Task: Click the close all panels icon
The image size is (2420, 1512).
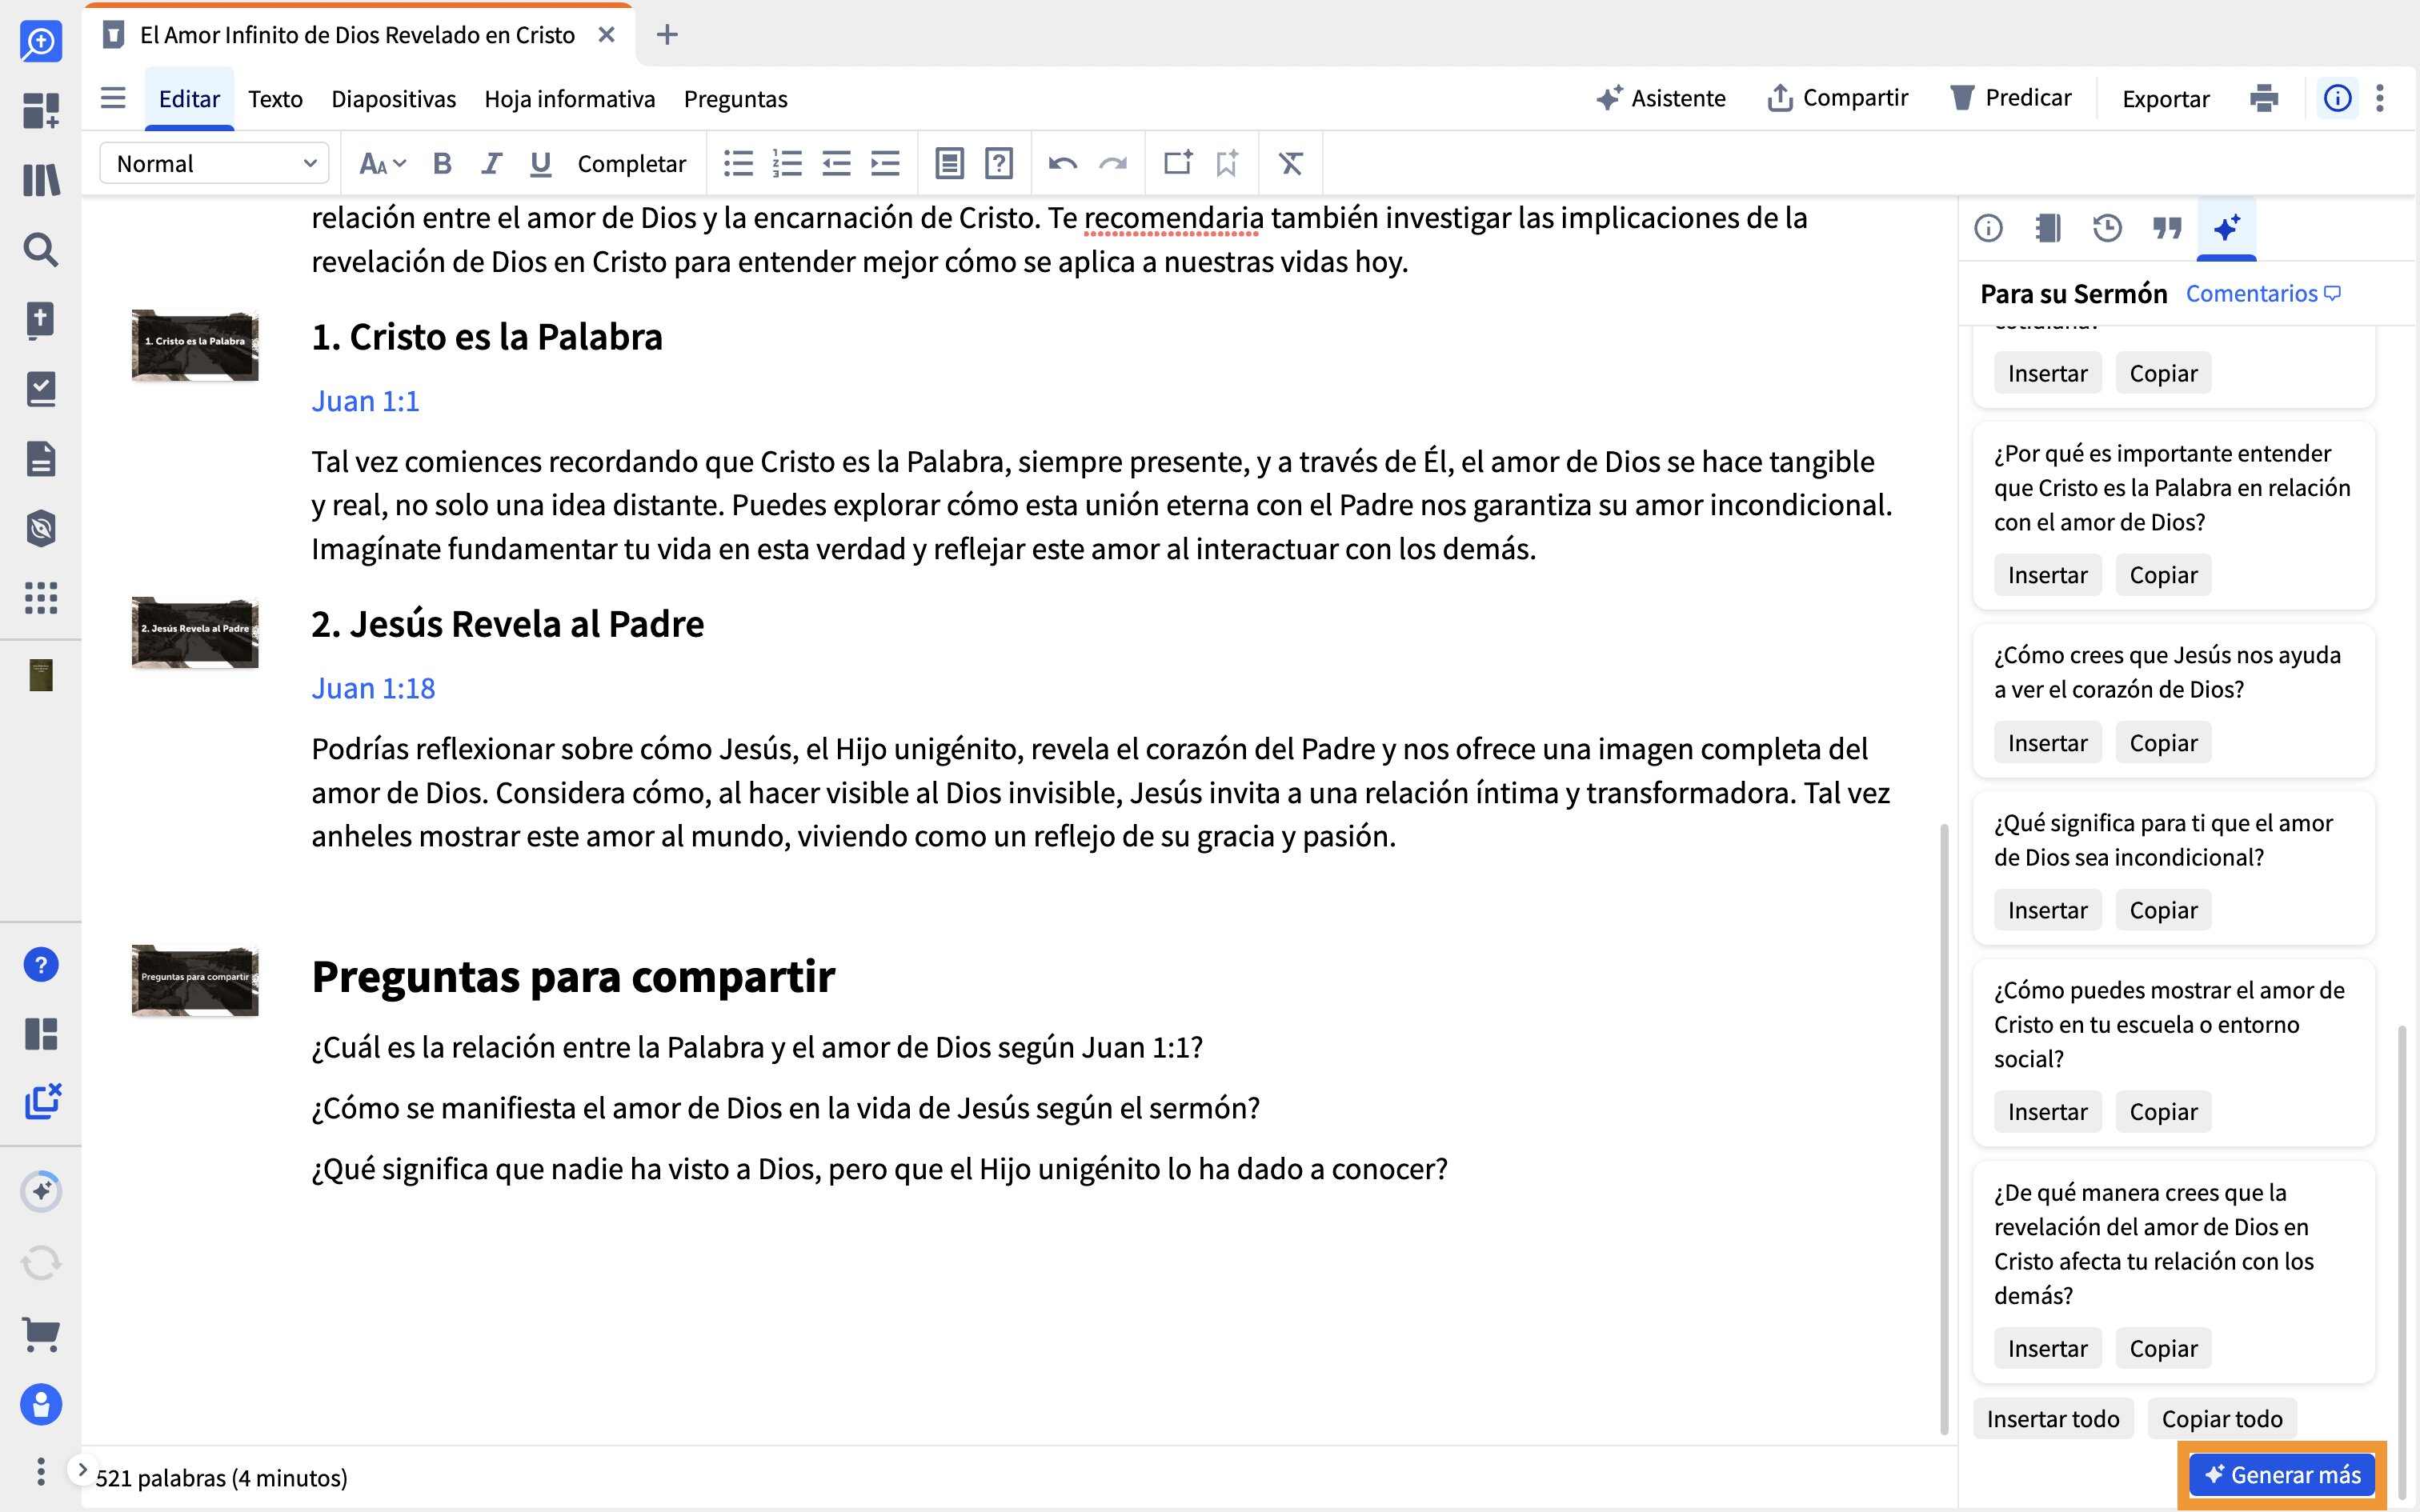Action: 43,1101
